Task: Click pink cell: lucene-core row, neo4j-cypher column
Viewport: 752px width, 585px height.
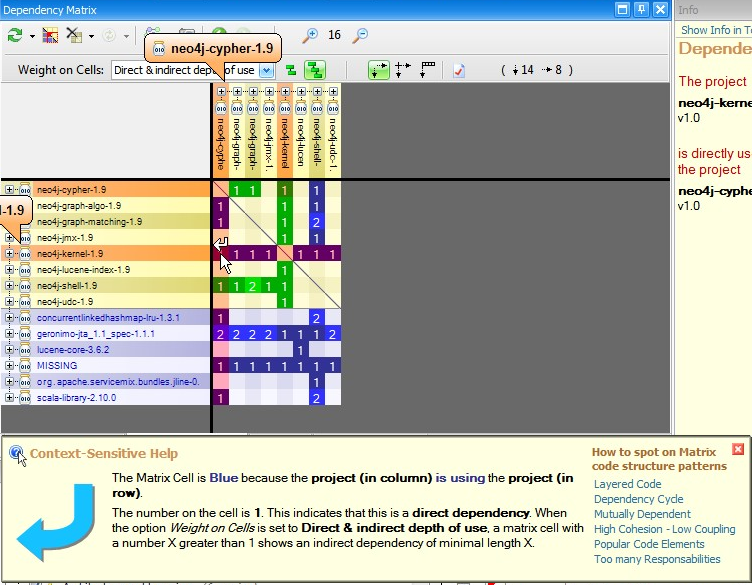Action: click(x=221, y=350)
